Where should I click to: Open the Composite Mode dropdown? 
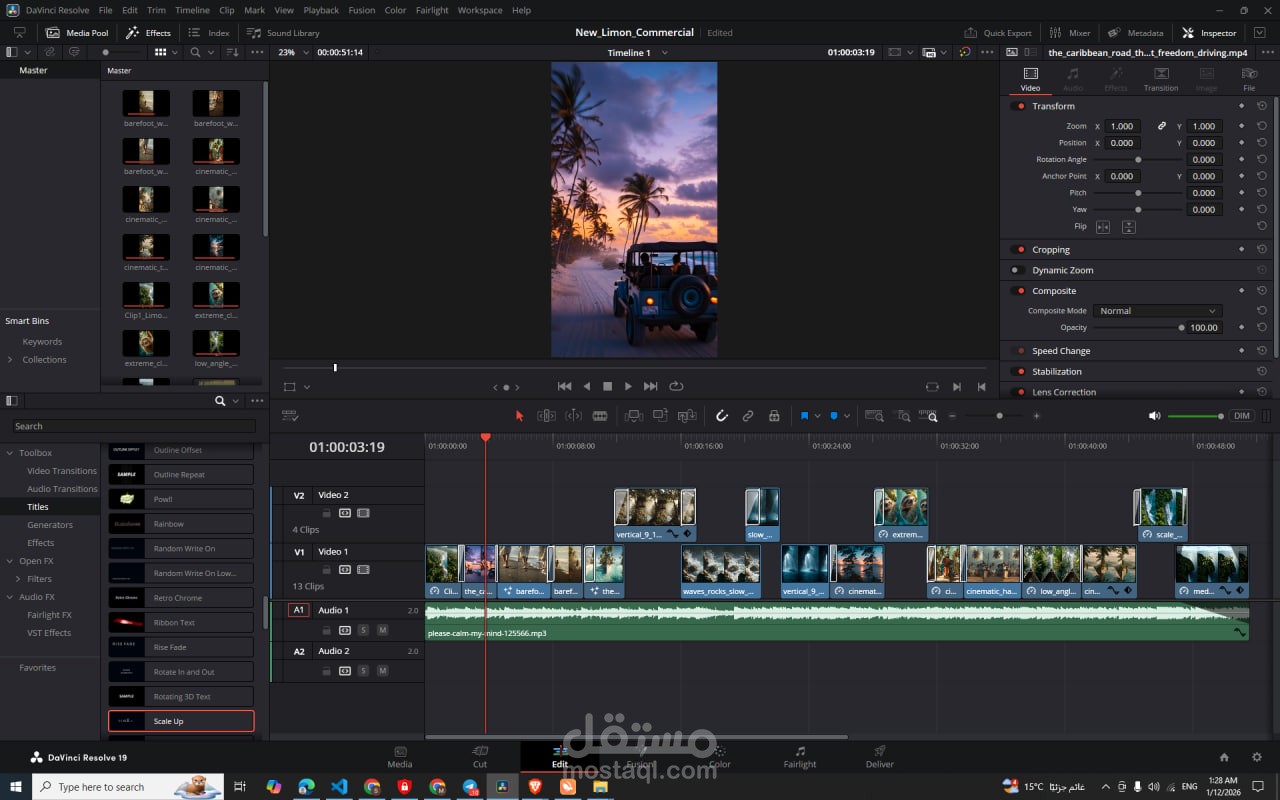coord(1157,311)
